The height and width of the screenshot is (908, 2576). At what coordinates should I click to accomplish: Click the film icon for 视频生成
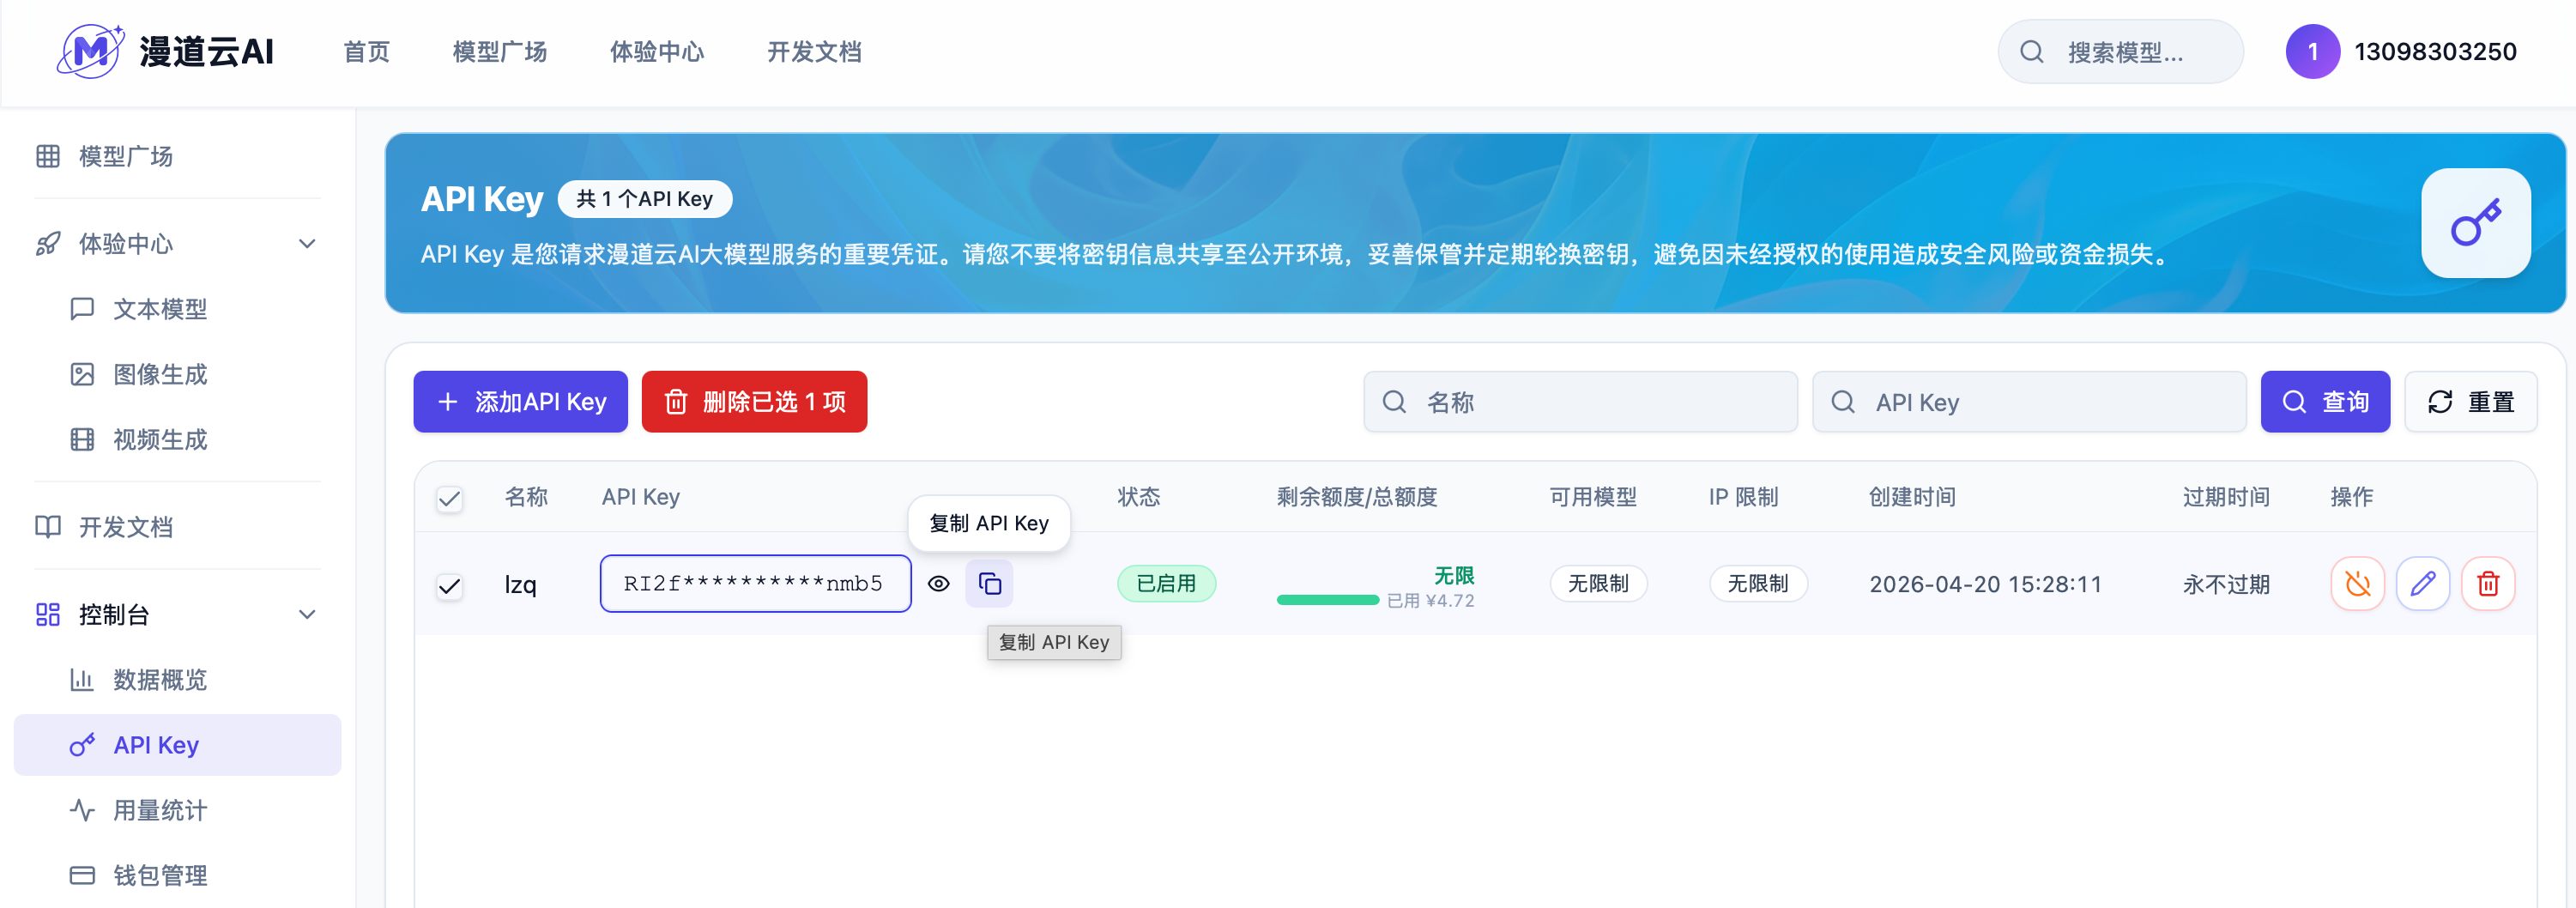point(82,440)
